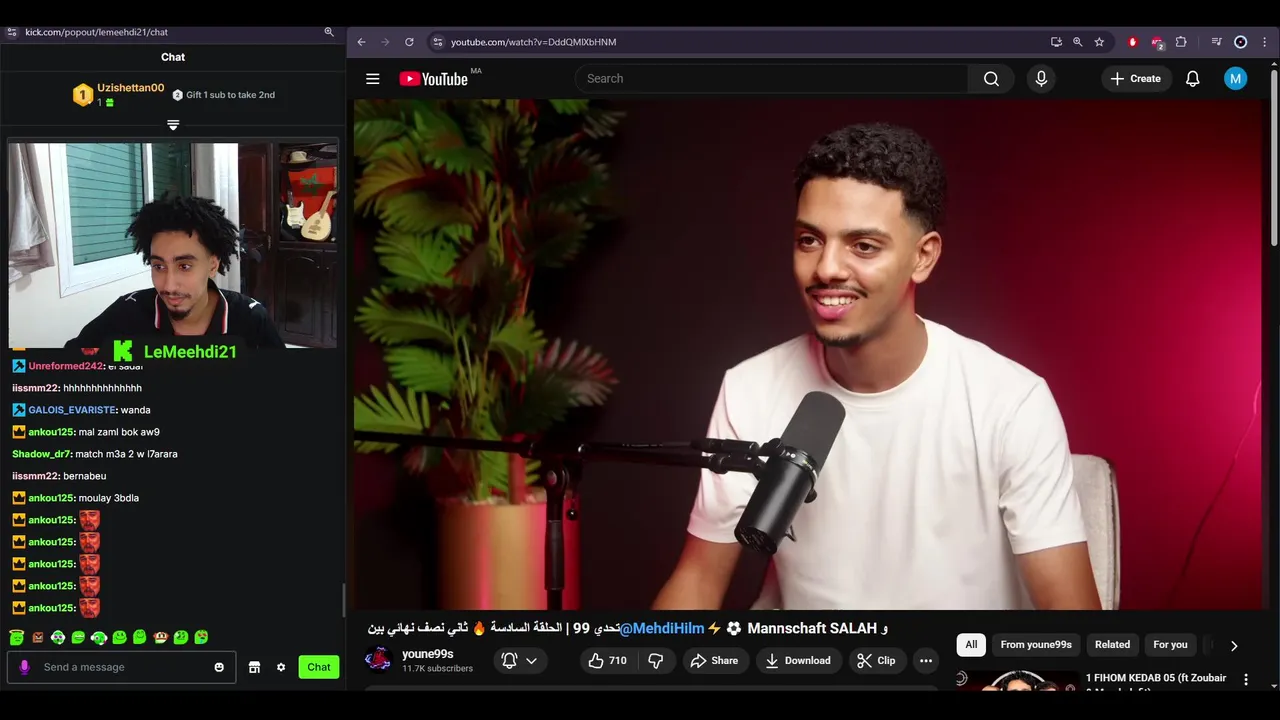Screen dimensions: 1280x720
Task: Select the From youne99s chip
Action: point(1036,645)
